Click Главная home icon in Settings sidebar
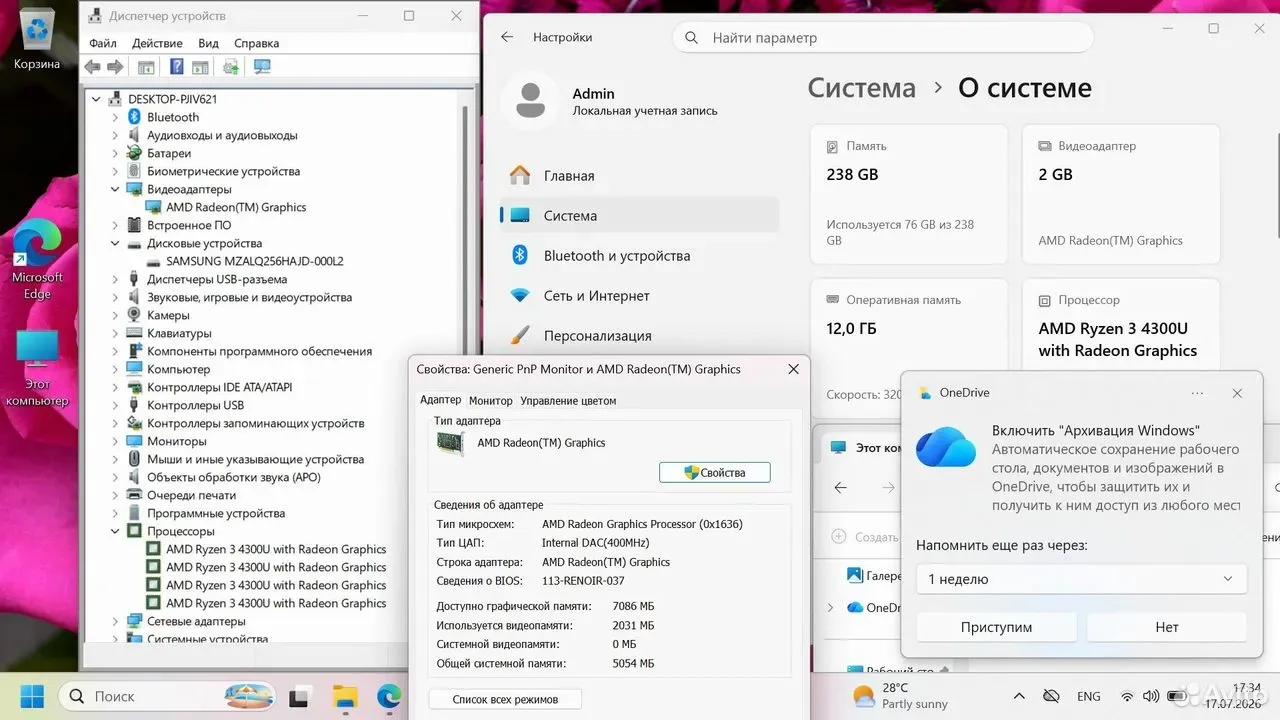The image size is (1280, 720). 520,175
